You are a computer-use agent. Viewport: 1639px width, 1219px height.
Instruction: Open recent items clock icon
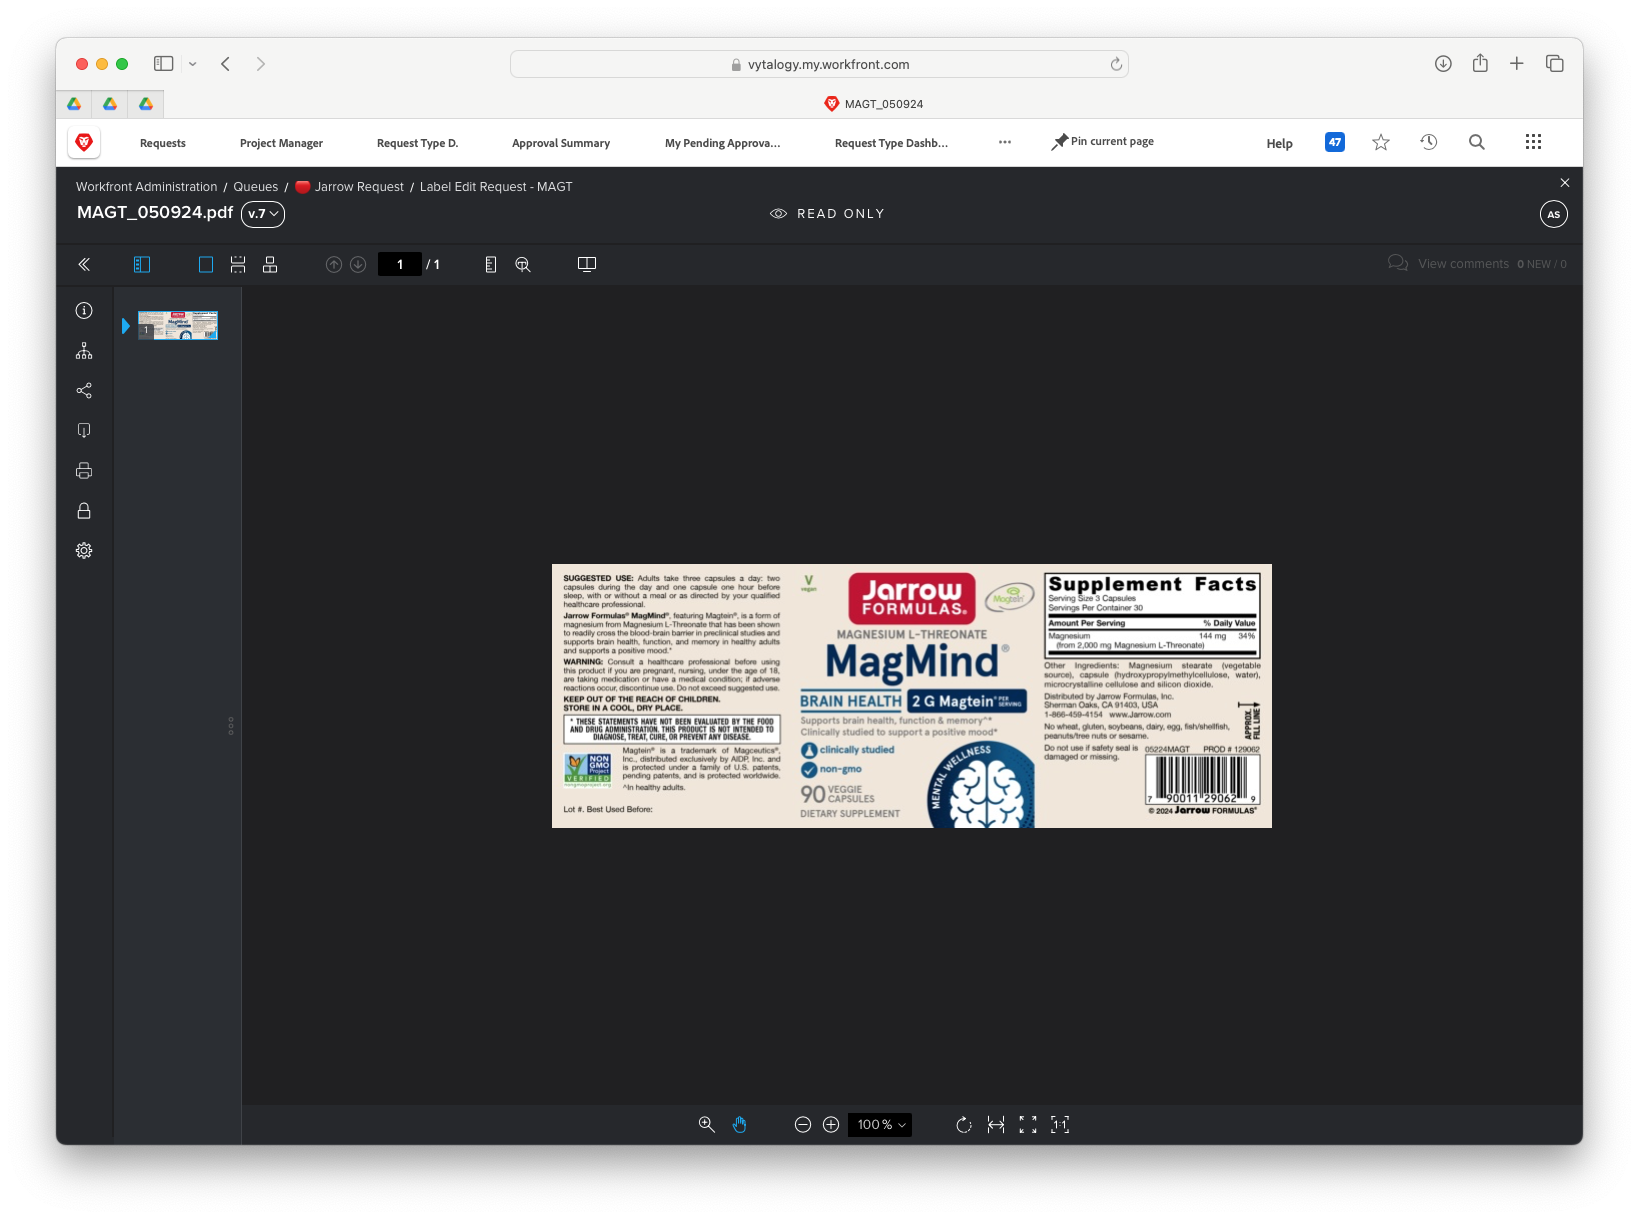pos(1429,142)
